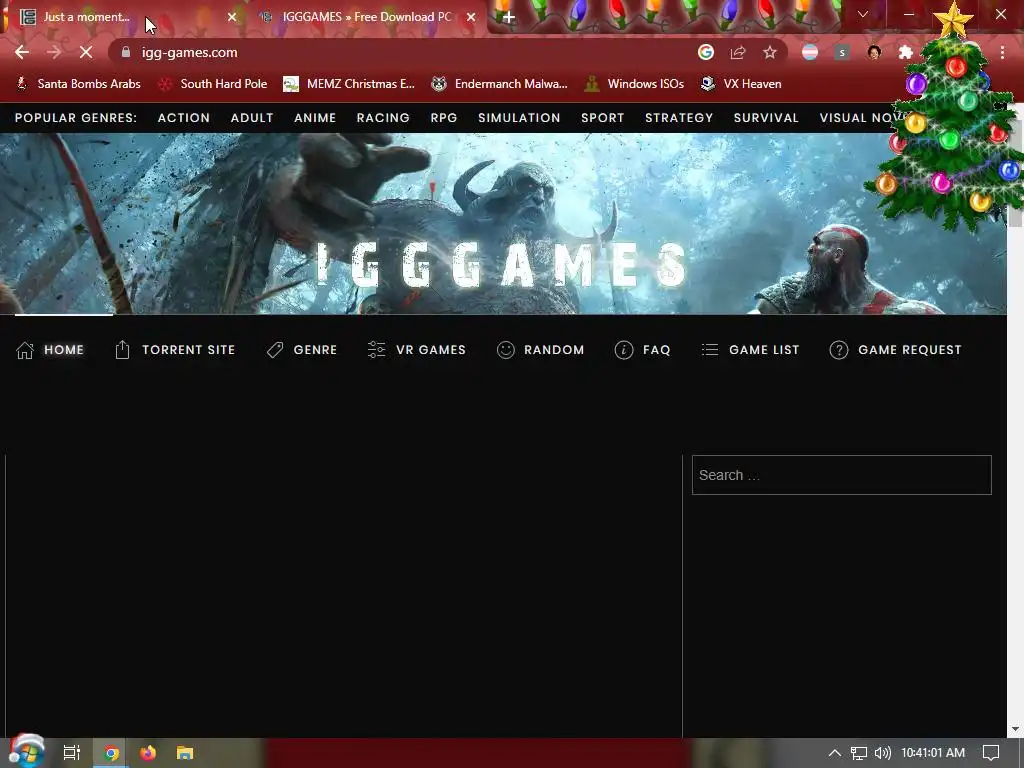
Task: Open FAQ page
Action: (643, 350)
